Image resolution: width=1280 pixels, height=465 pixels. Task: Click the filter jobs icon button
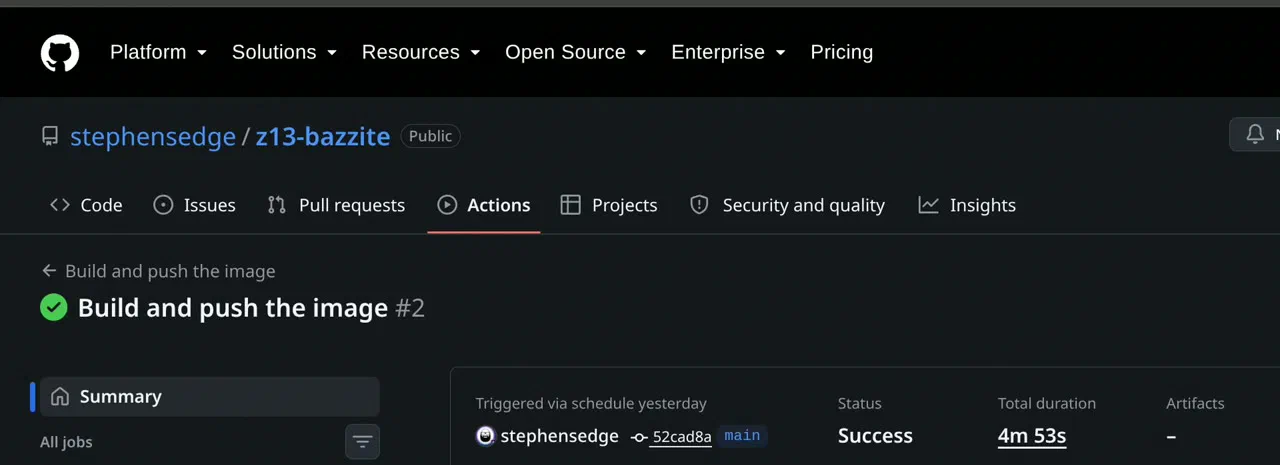pos(362,441)
